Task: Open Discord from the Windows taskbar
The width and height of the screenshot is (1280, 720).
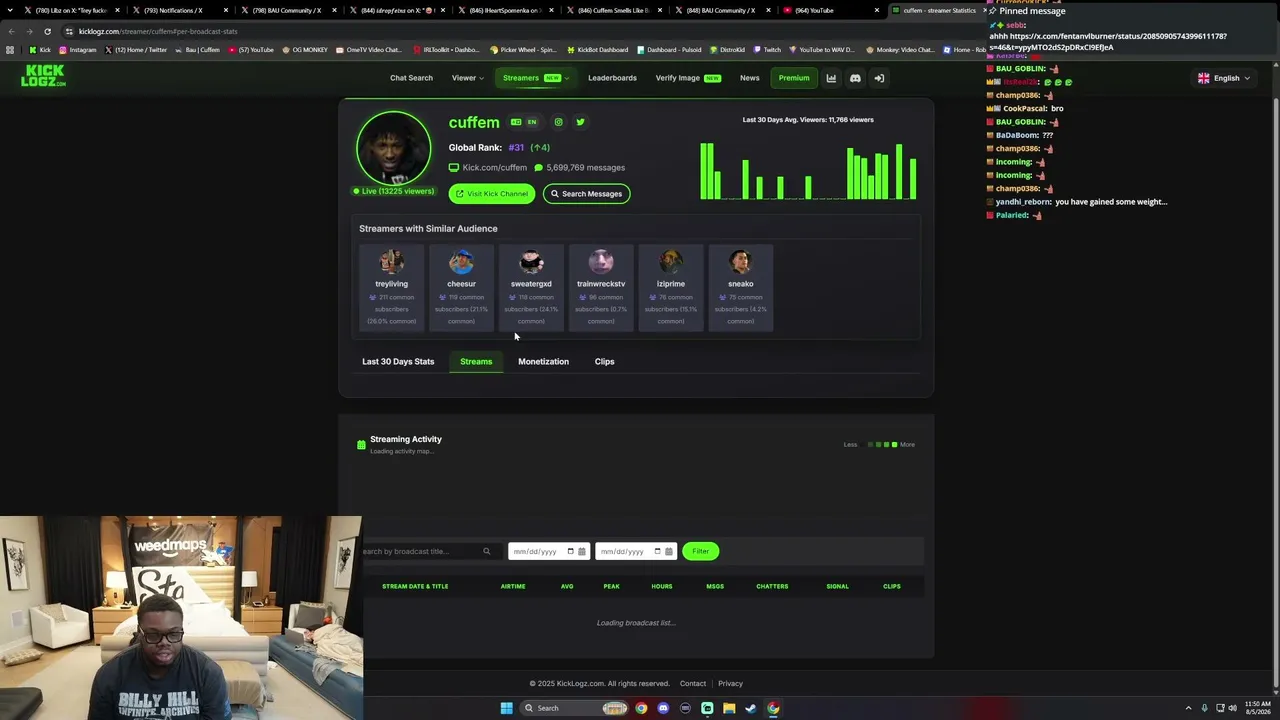Action: pos(663,708)
